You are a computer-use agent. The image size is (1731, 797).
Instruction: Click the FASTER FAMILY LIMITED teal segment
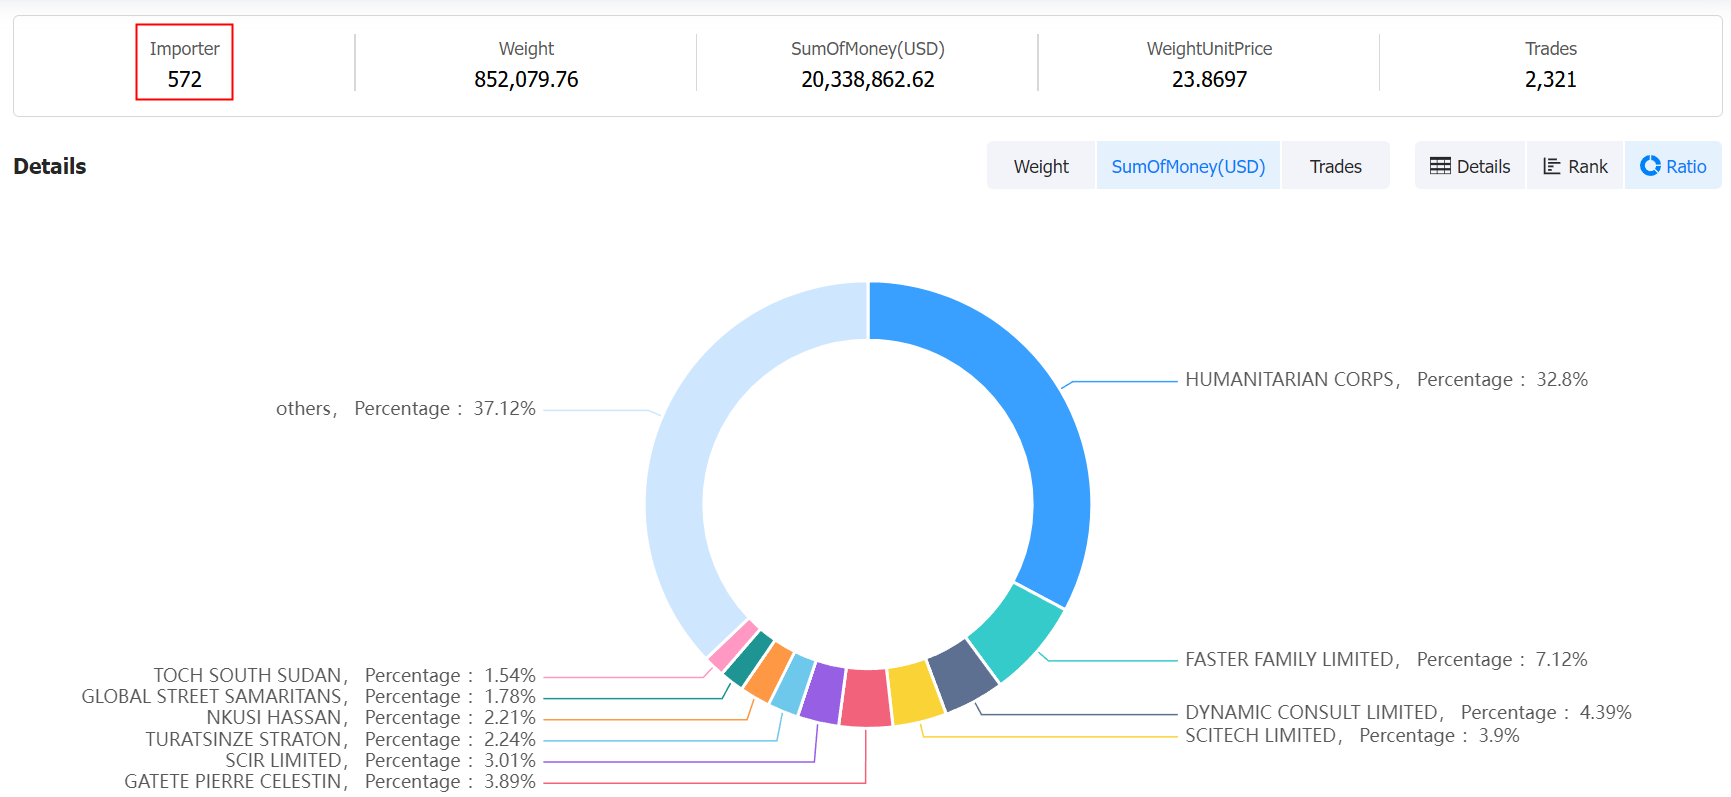coord(1017,632)
